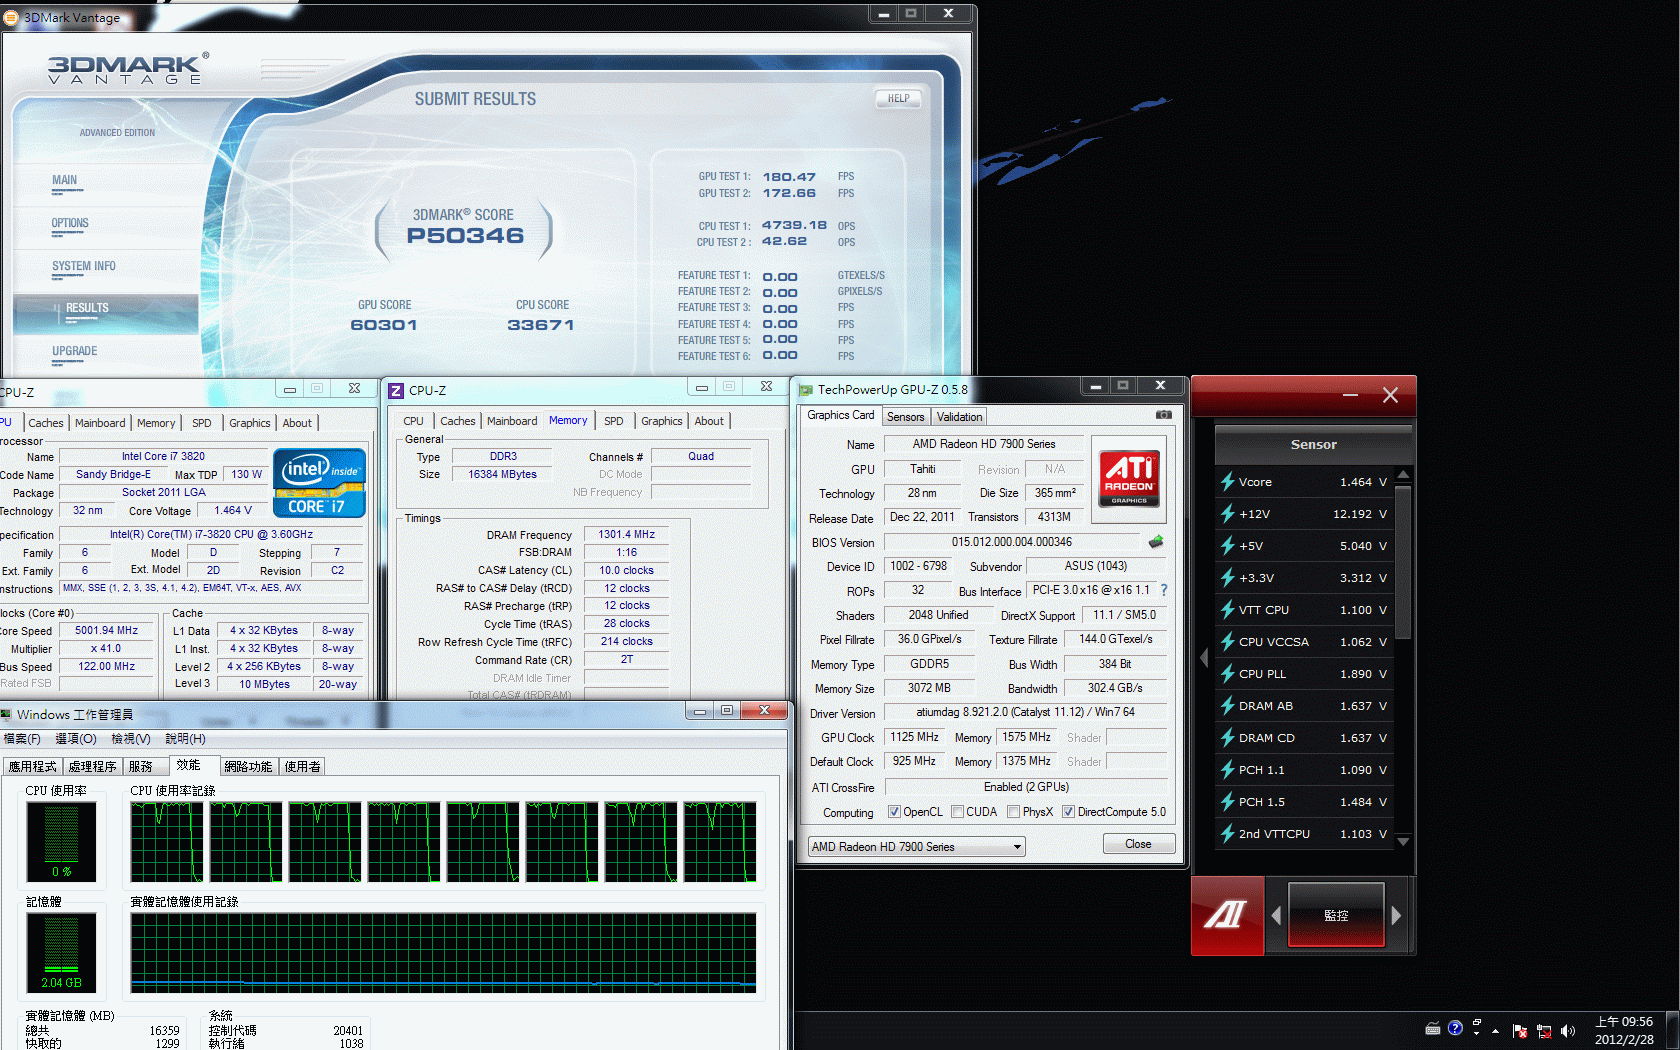The height and width of the screenshot is (1050, 1680).
Task: Click the Vcore lightning bolt icon
Action: [1227, 482]
